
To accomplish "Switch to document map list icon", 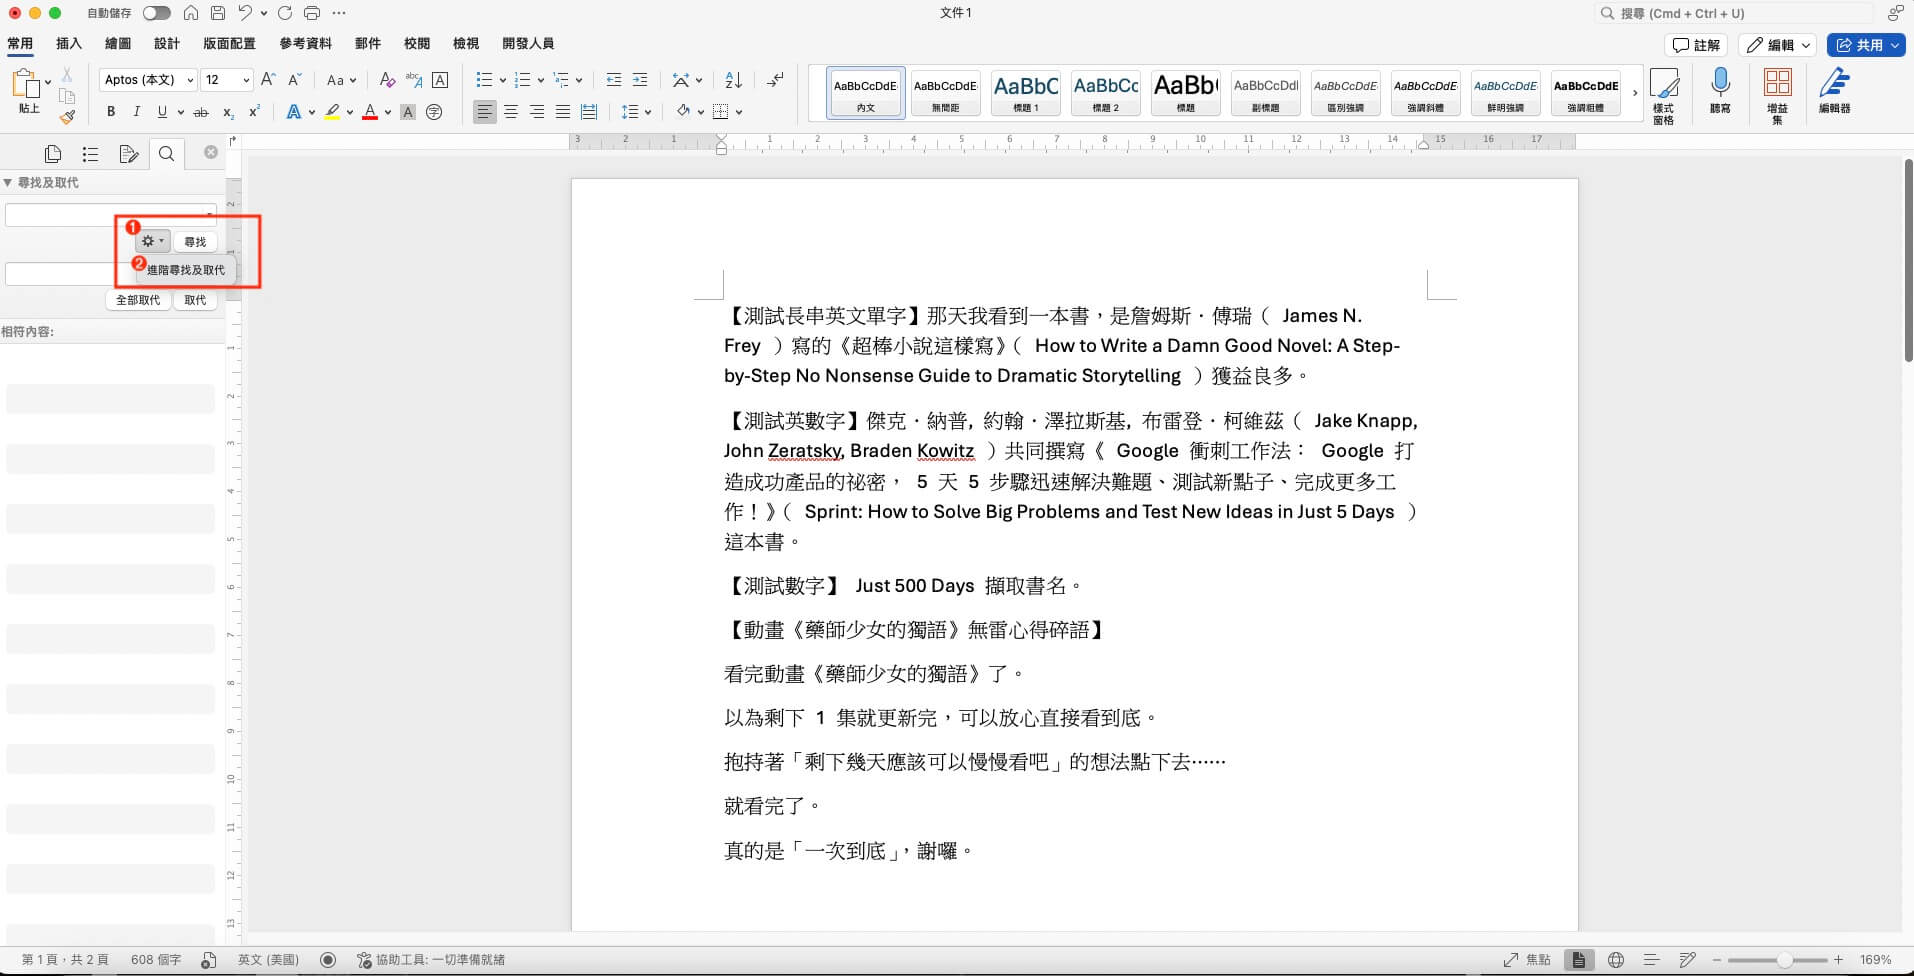I will [x=90, y=153].
